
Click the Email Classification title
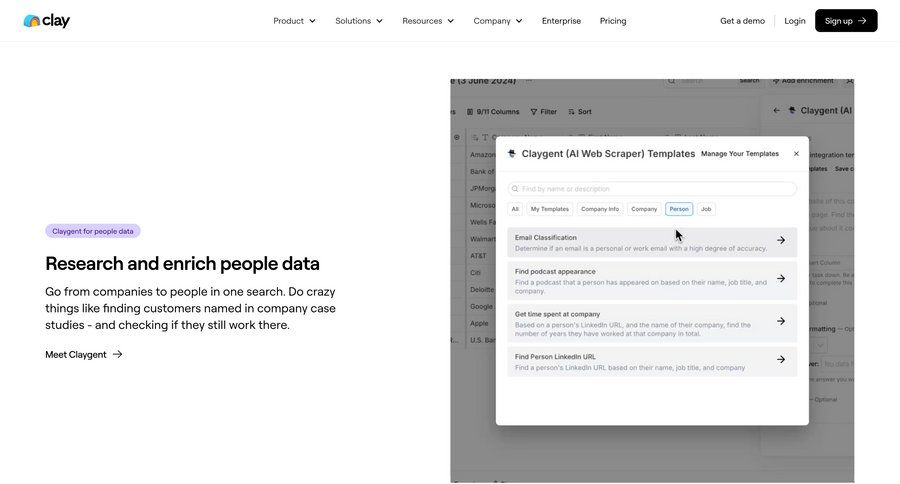546,237
